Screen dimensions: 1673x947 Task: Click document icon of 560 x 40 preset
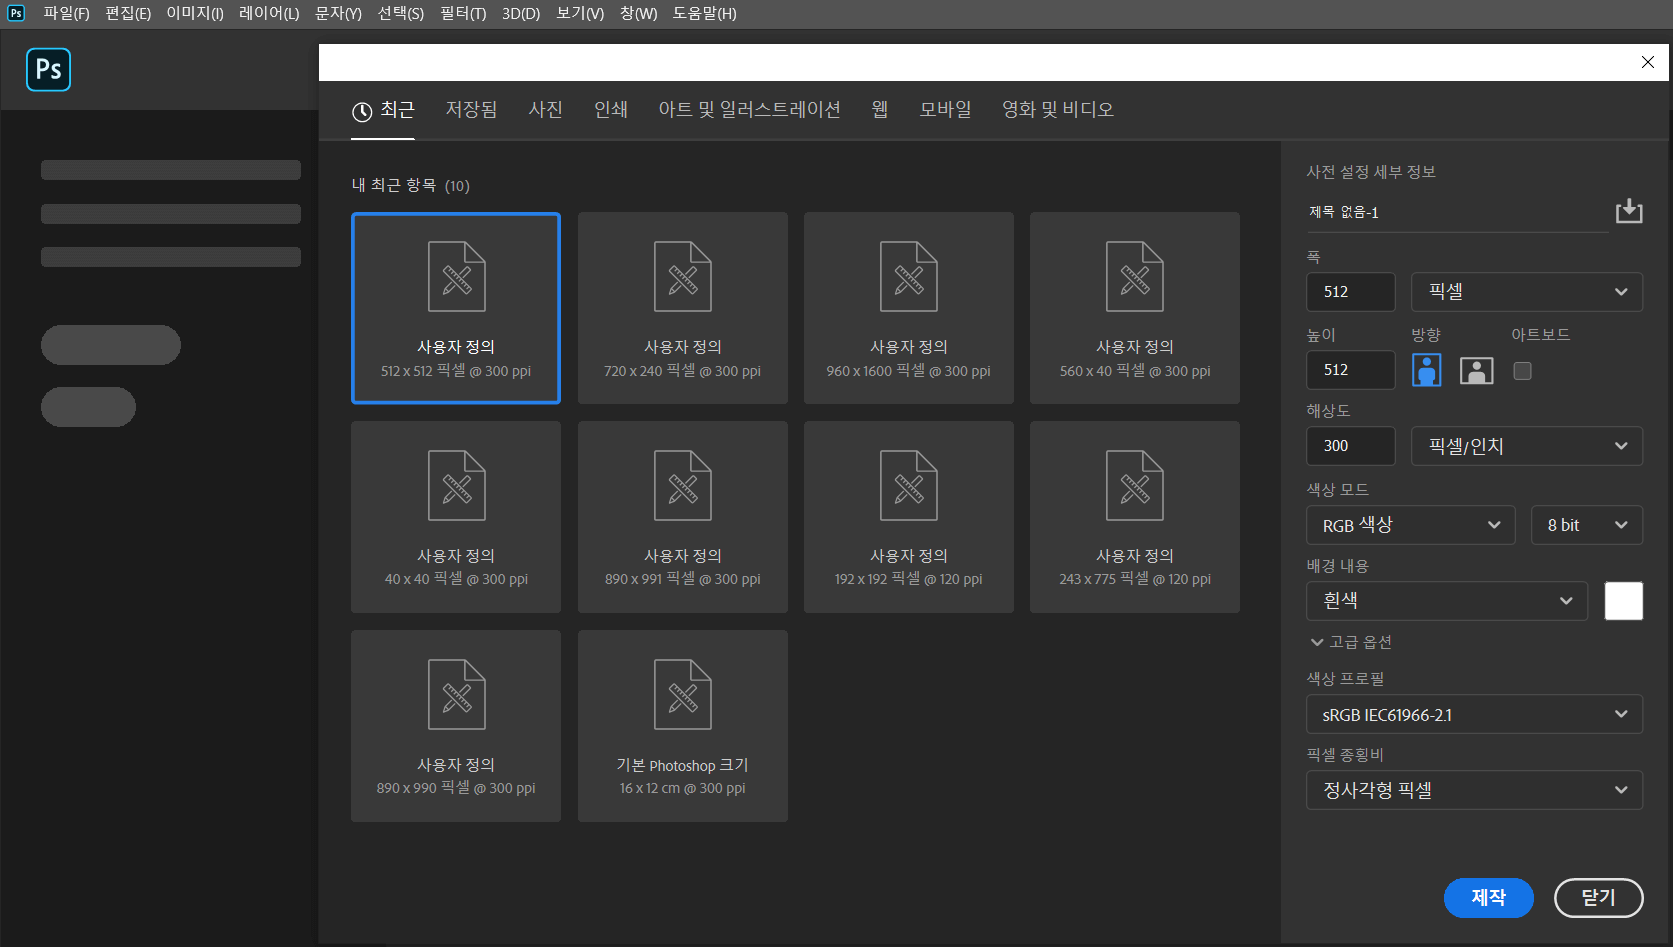point(1135,276)
